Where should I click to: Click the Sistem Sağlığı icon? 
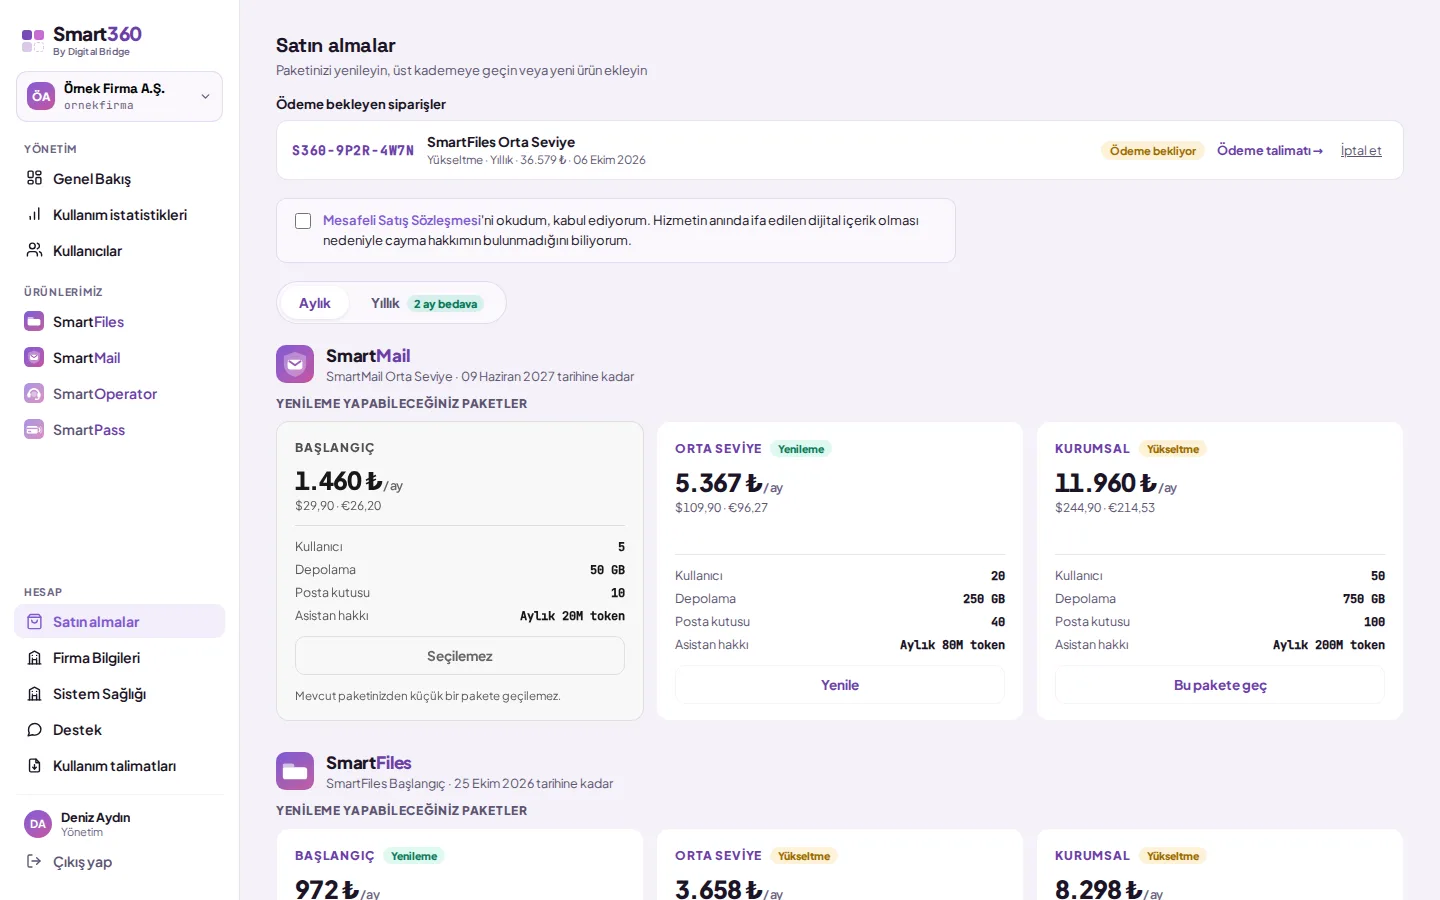[x=34, y=694]
